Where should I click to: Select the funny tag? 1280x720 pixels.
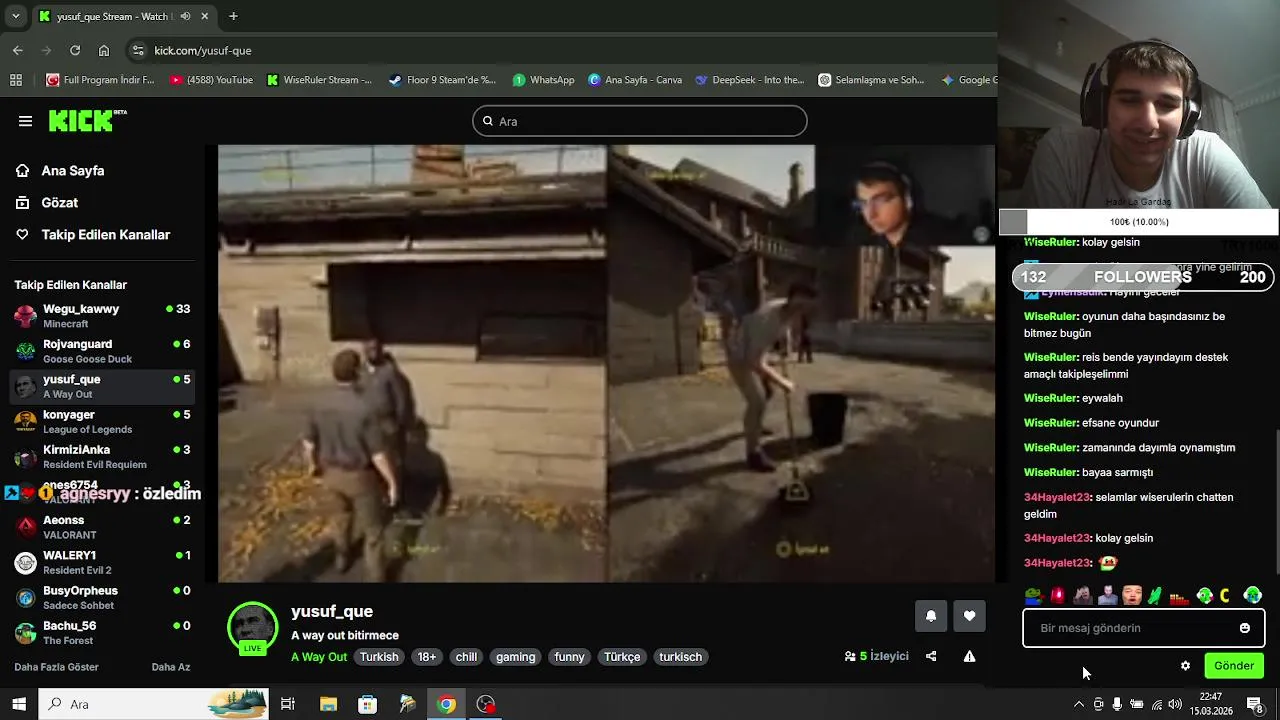[569, 657]
